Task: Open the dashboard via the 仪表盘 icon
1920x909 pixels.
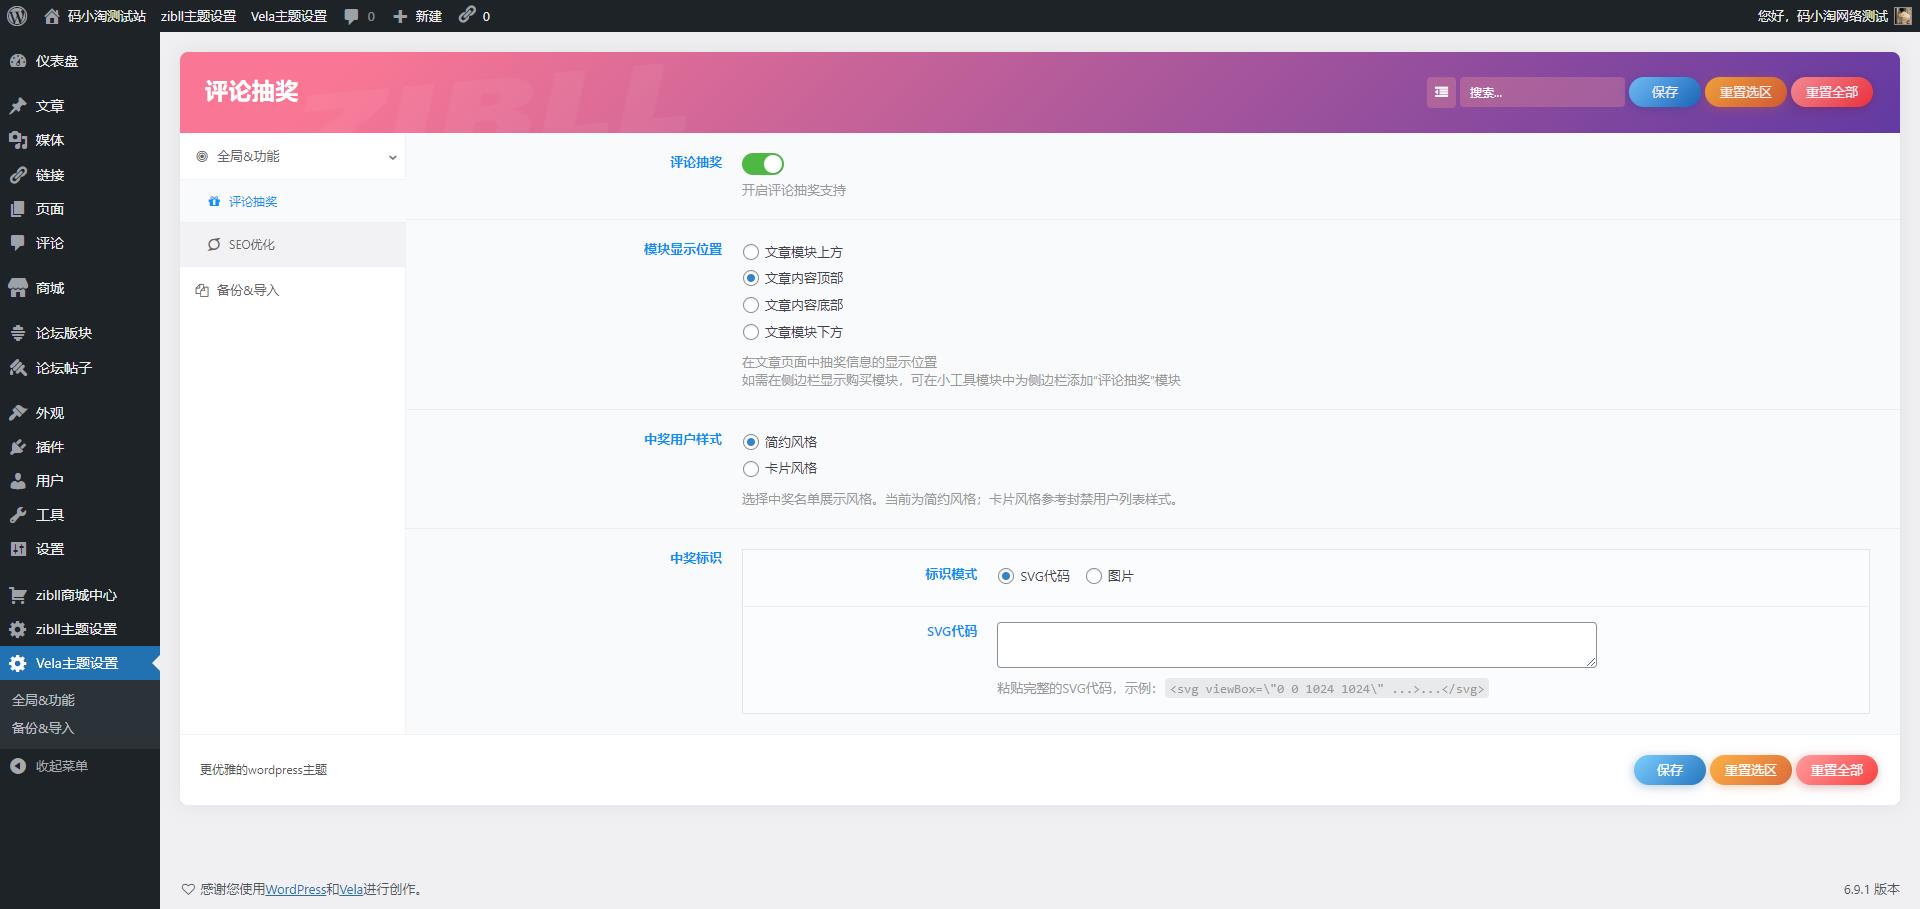Action: click(x=17, y=60)
